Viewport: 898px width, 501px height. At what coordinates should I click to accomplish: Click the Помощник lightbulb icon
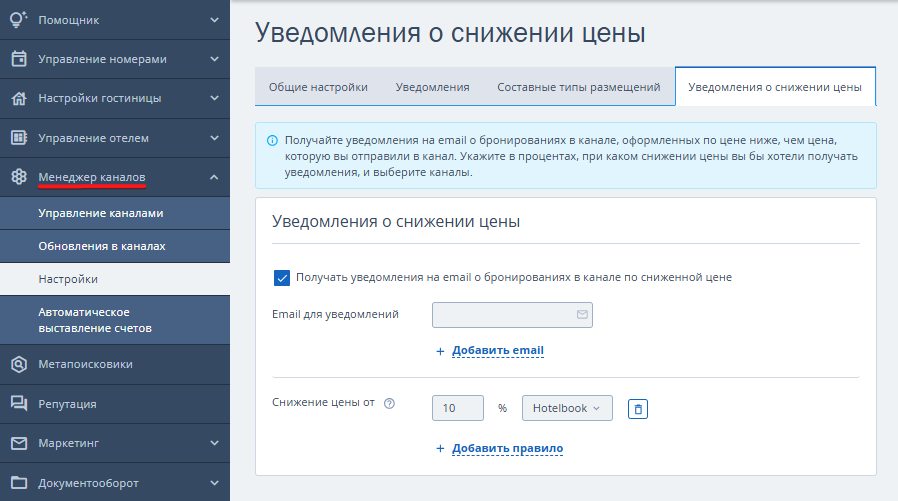coord(19,19)
